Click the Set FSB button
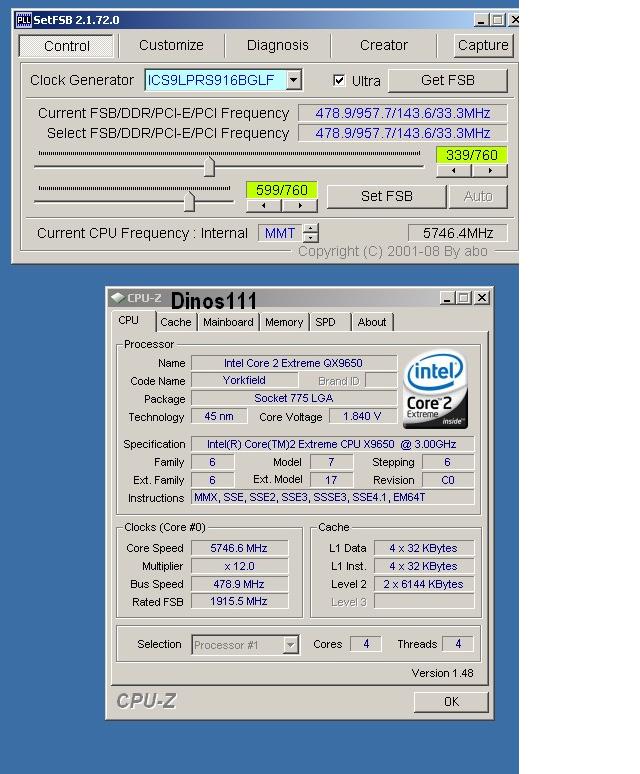This screenshot has height=774, width=640. pos(386,196)
